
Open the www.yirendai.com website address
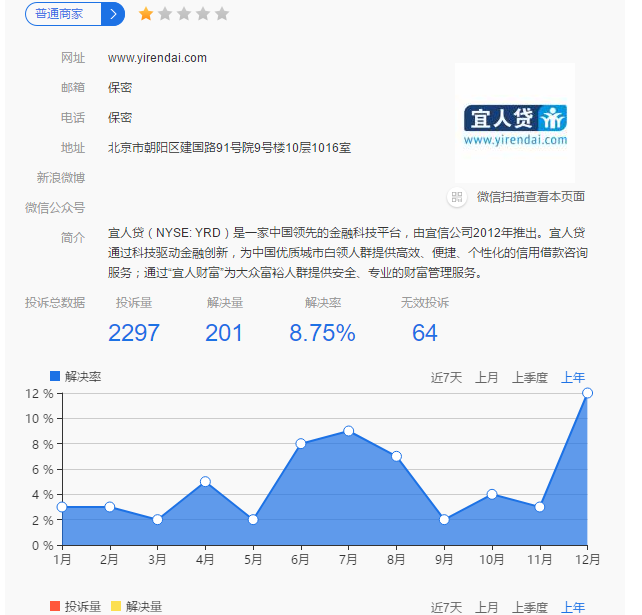[157, 58]
